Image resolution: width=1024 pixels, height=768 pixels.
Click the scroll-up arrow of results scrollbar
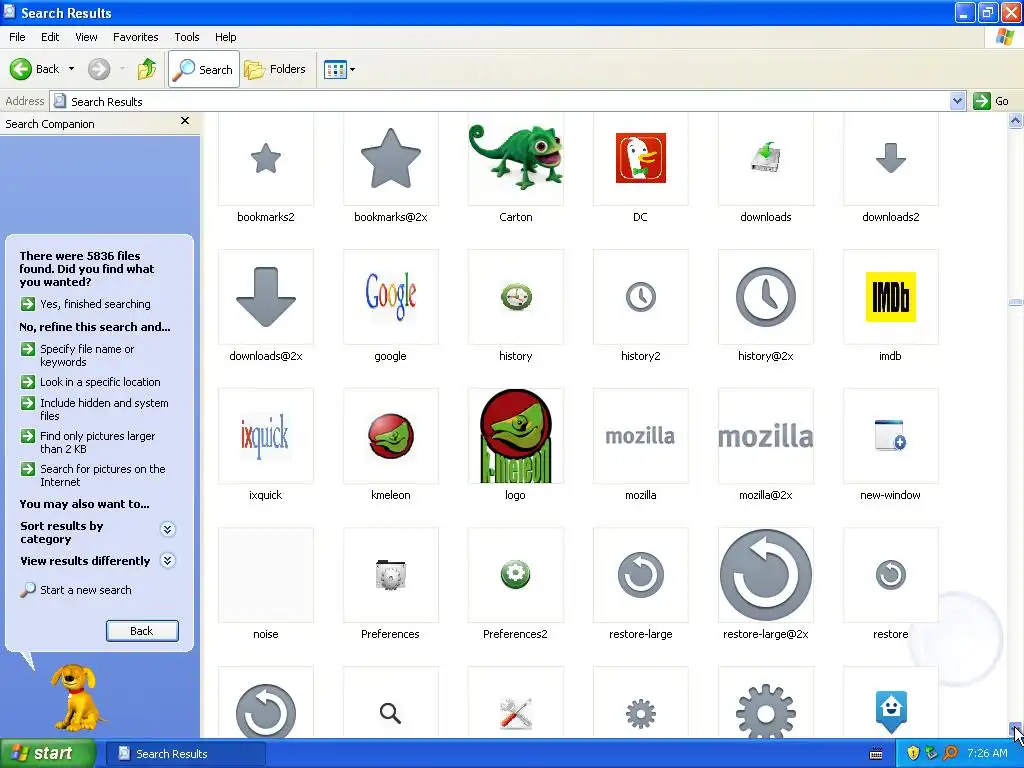pyautogui.click(x=1015, y=120)
